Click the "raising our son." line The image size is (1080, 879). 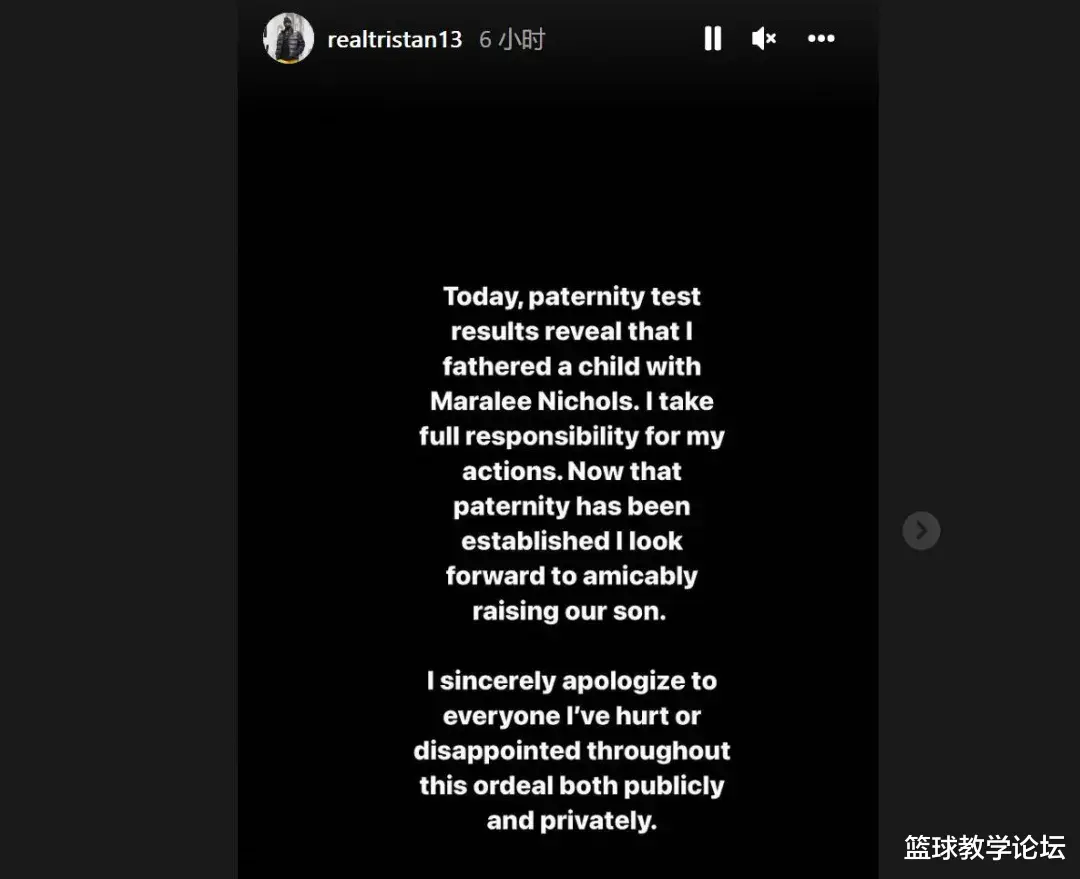click(x=569, y=612)
